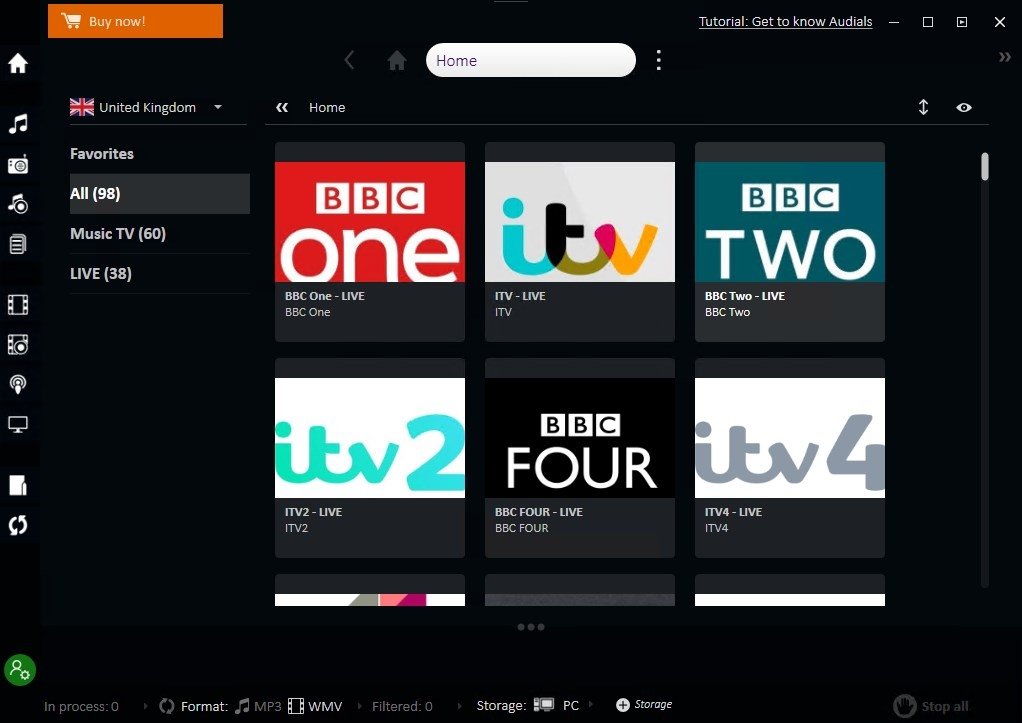
Task: Click the ITV4 - LIVE title text
Action: pyautogui.click(x=733, y=512)
